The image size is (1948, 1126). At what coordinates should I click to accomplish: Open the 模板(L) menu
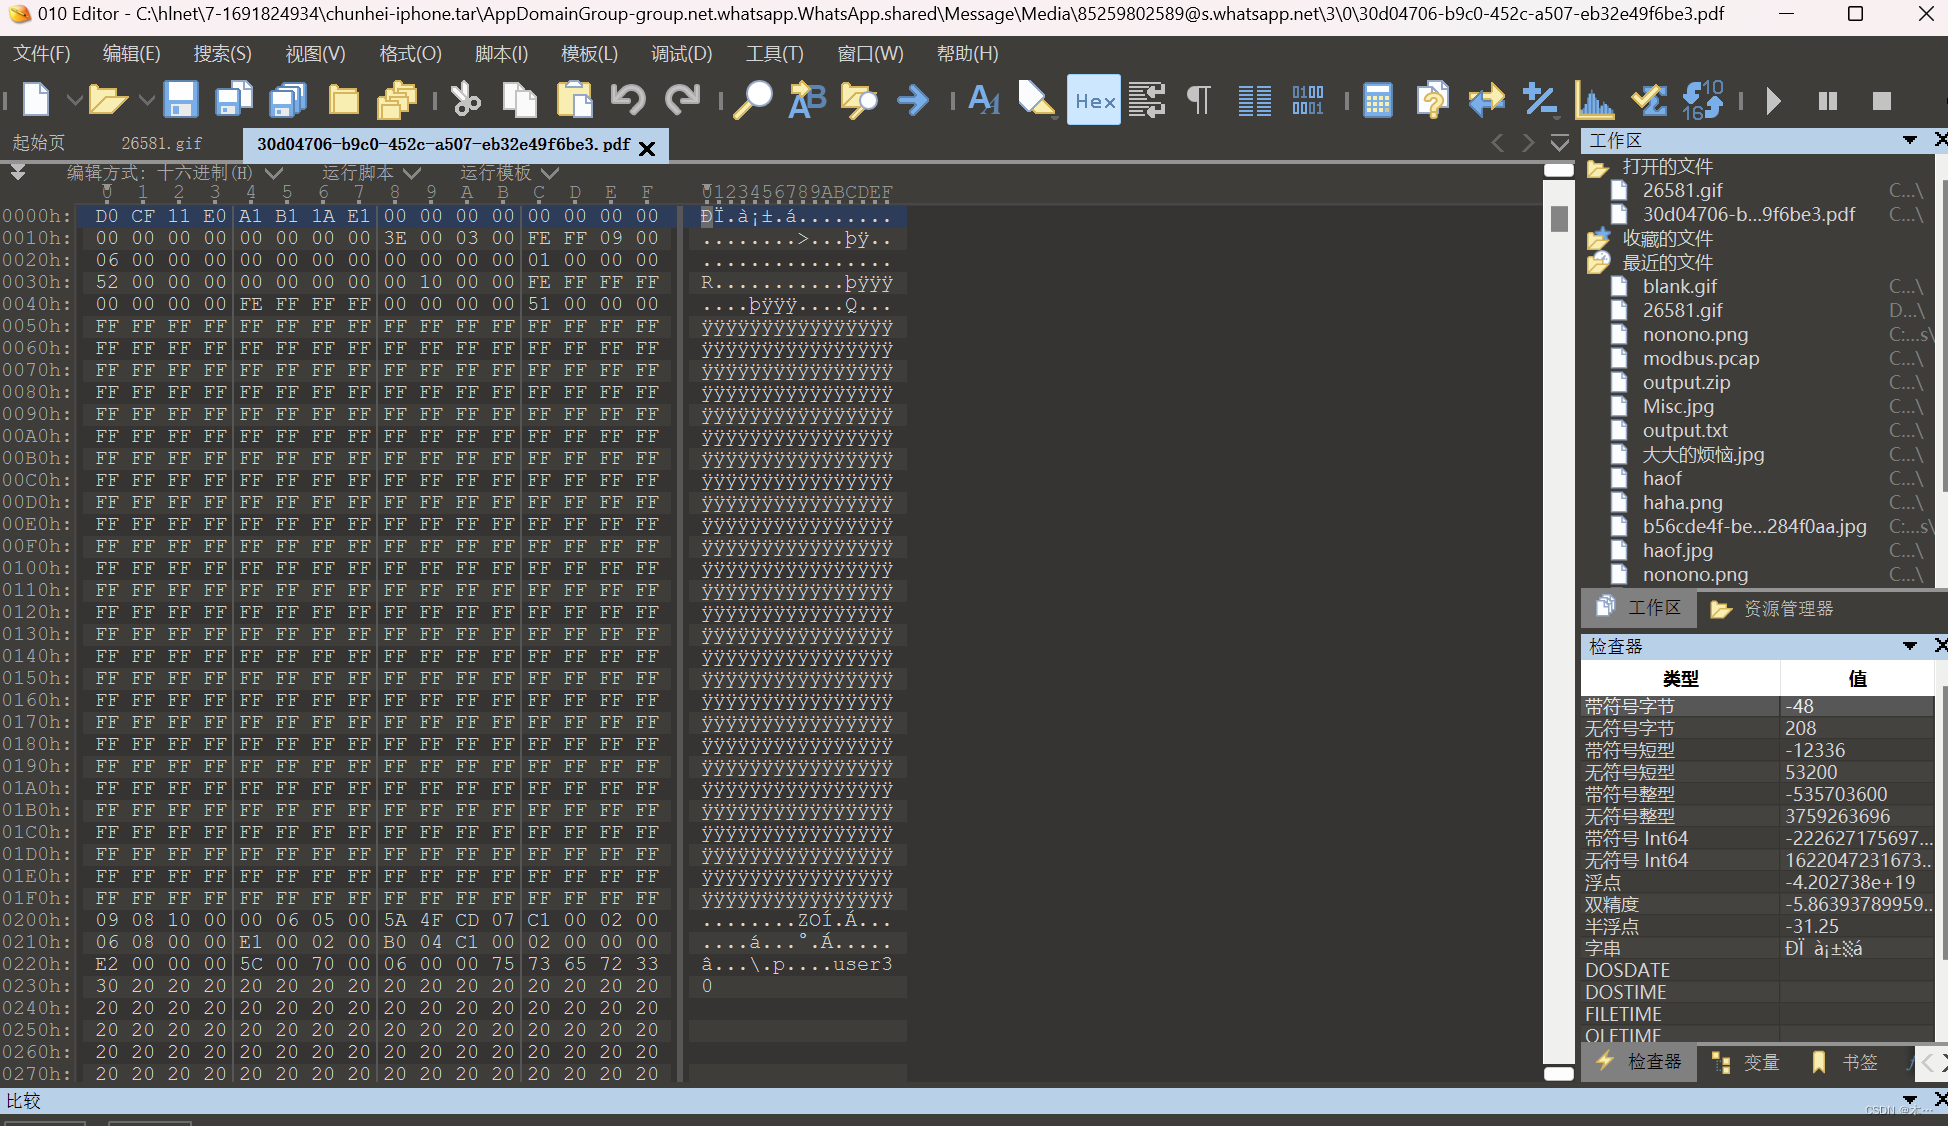[589, 54]
